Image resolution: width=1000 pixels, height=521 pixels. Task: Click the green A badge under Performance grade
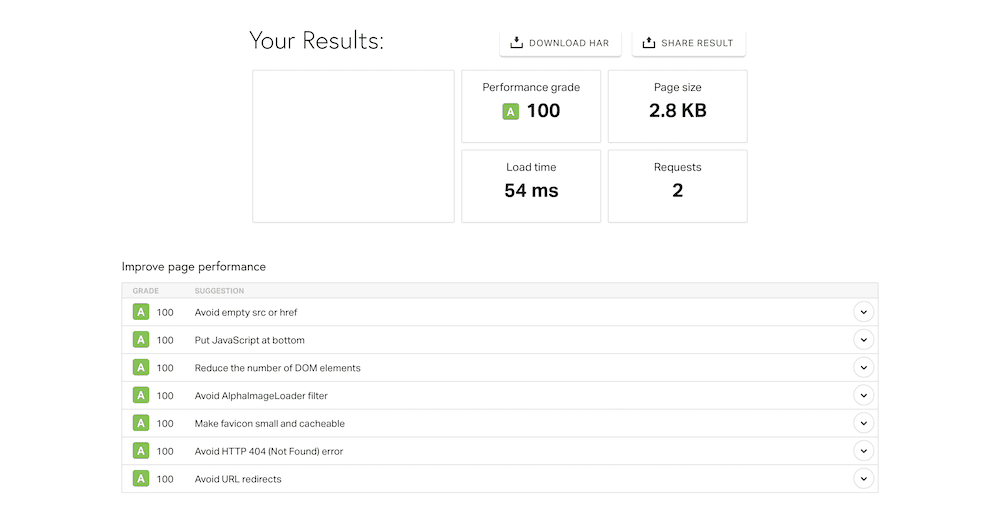coord(510,112)
